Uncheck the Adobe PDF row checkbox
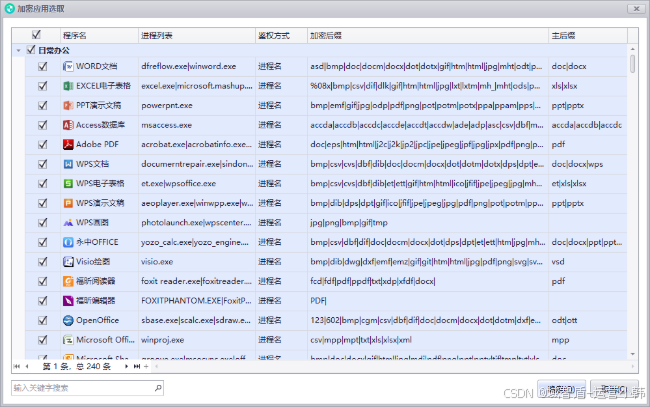Screen dimensions: 650x407 (x=42, y=144)
